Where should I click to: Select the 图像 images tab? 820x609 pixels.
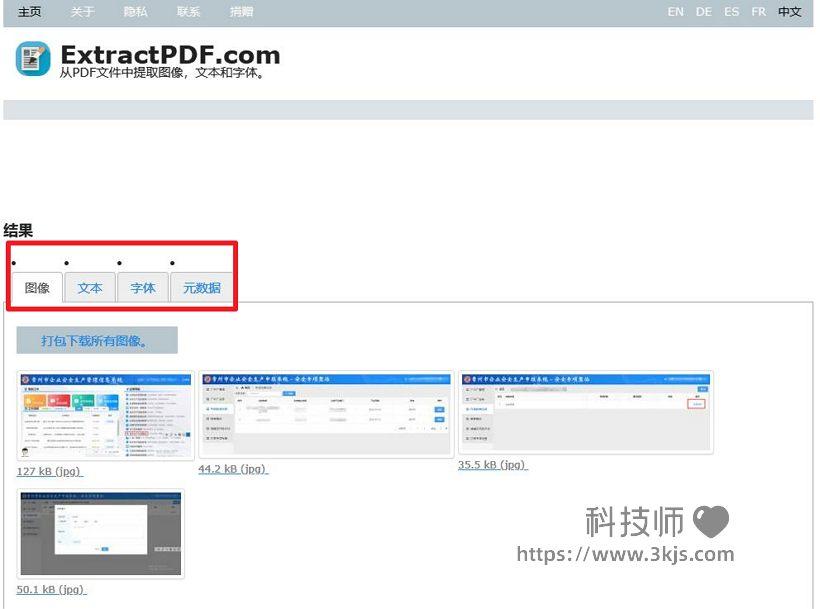pos(37,288)
